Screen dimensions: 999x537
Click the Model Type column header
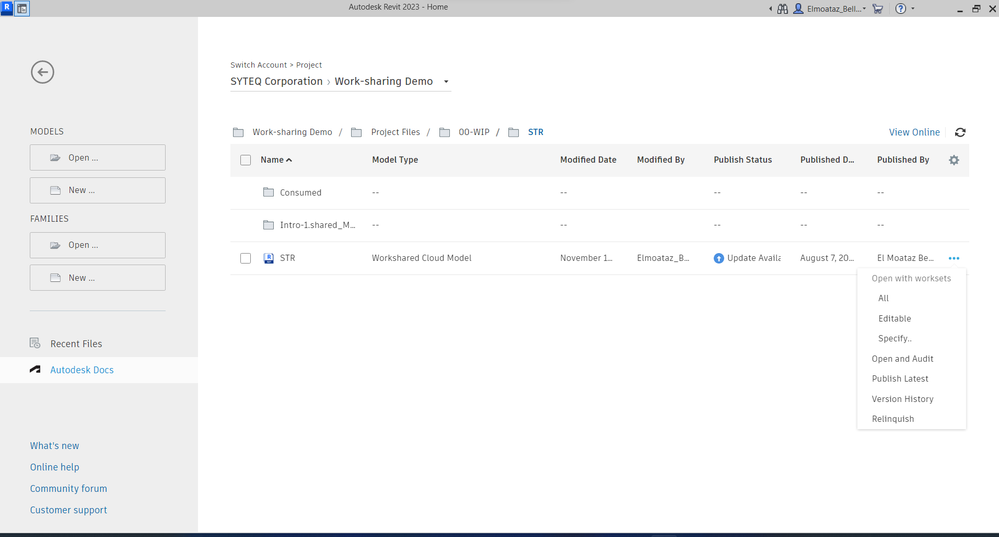[x=395, y=160]
